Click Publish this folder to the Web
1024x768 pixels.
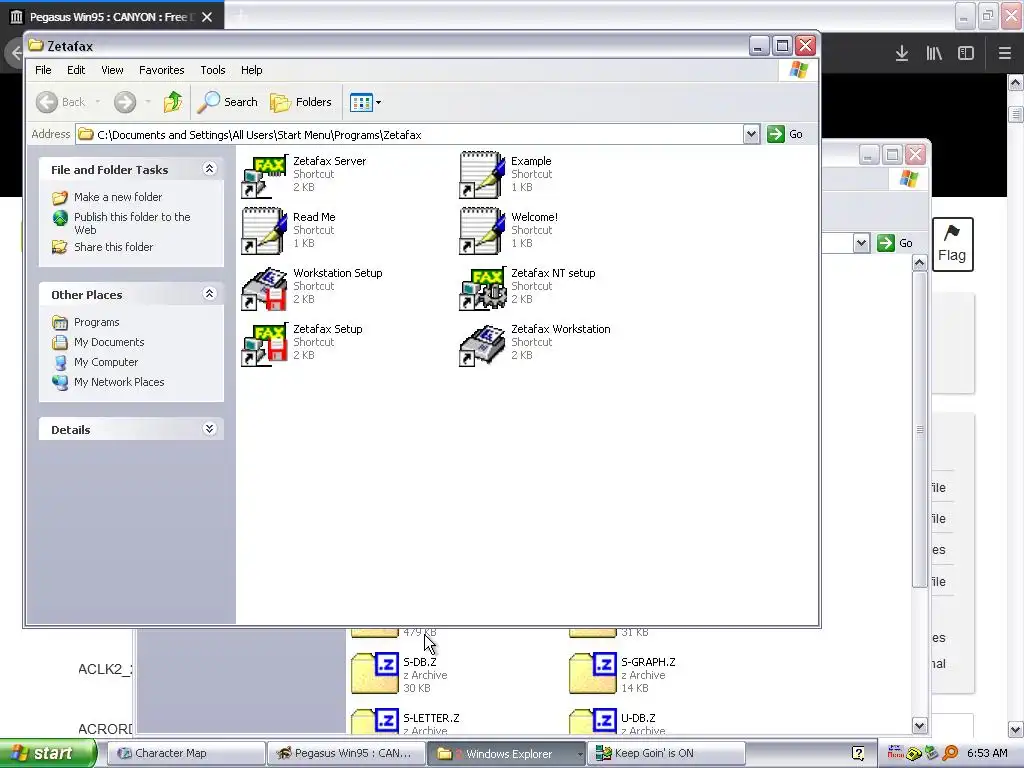point(132,223)
